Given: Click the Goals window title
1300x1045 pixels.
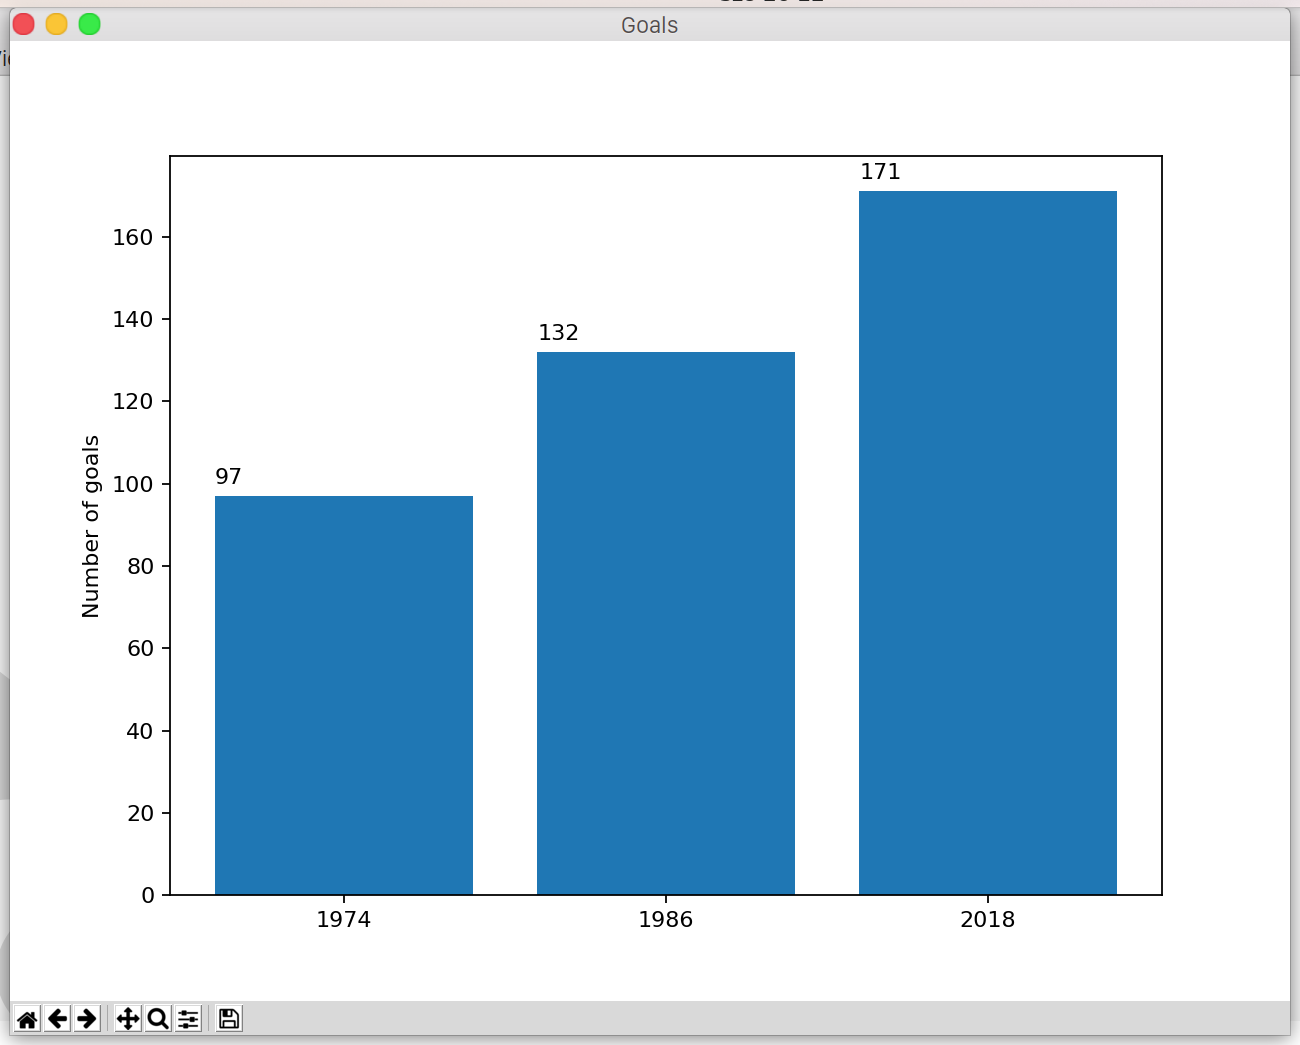Looking at the screenshot, I should (x=648, y=25).
